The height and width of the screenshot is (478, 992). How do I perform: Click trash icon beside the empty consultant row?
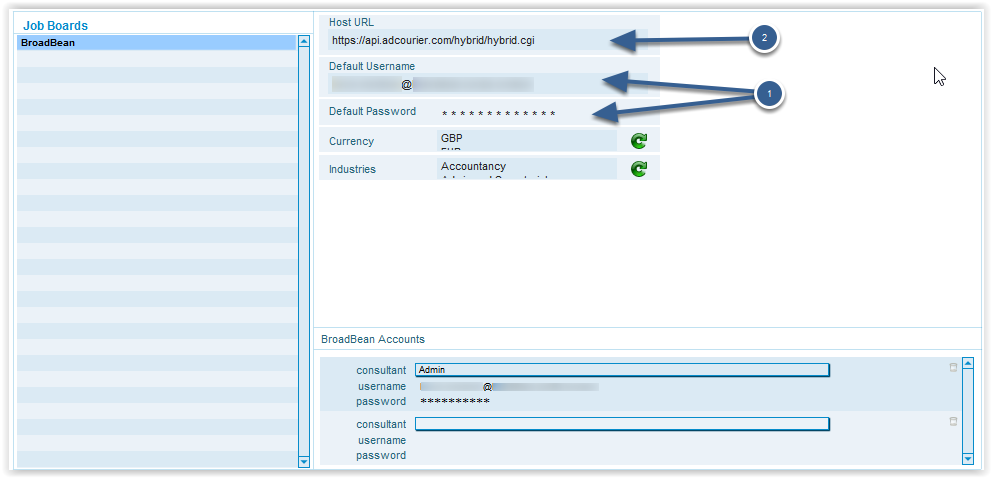pos(953,421)
